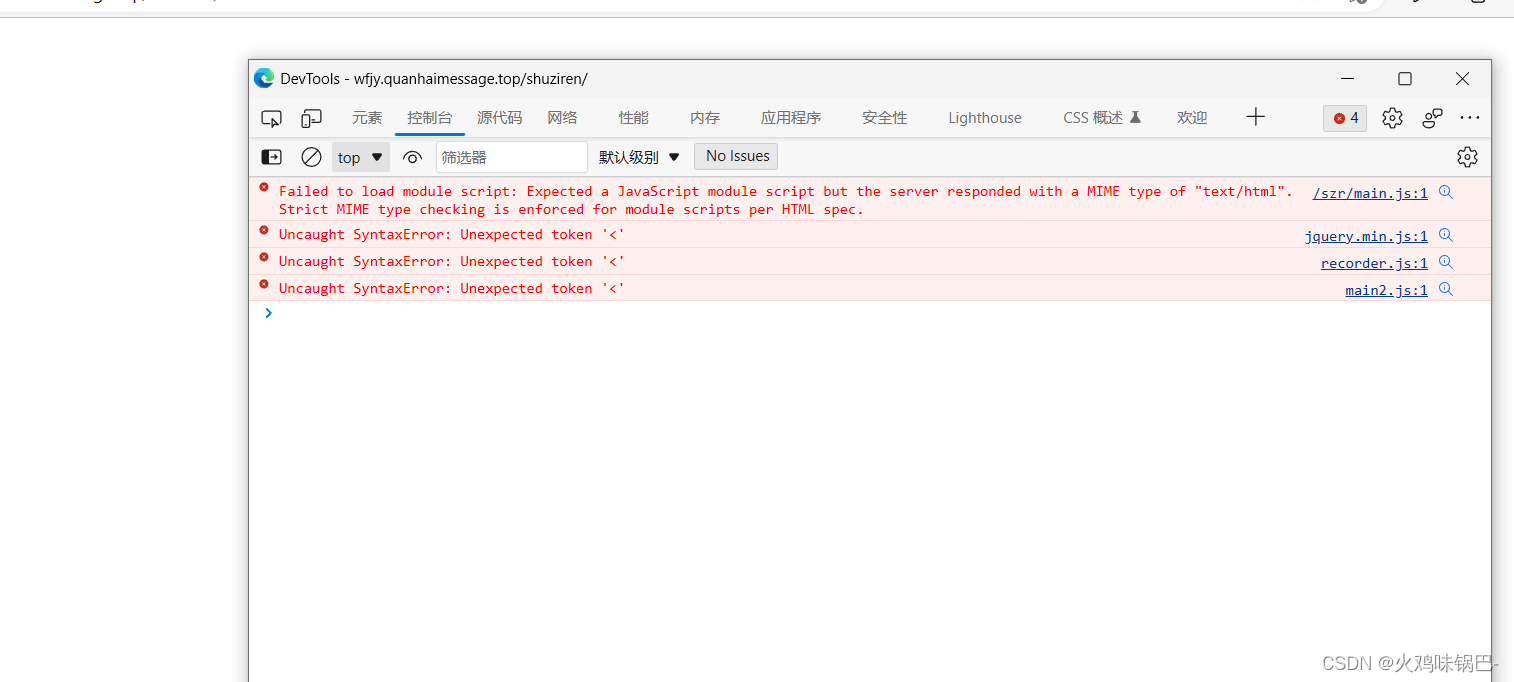Focus the 筛选器 filter input
Image resolution: width=1514 pixels, height=682 pixels.
point(511,157)
